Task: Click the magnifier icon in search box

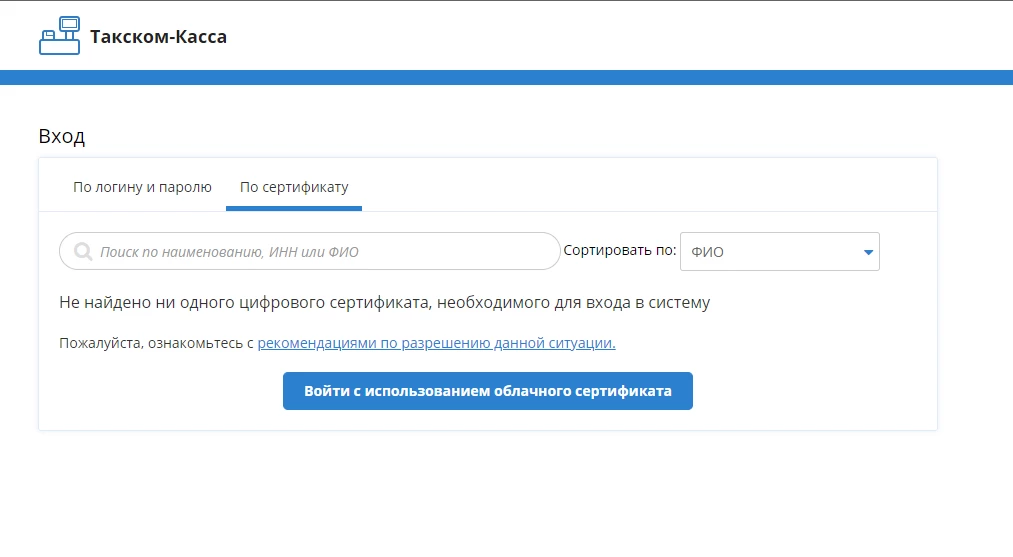Action: point(83,252)
